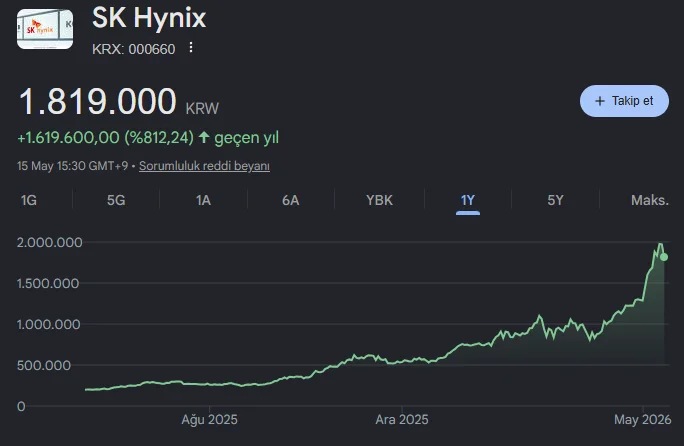Click the 2.000.000 y-axis label
The height and width of the screenshot is (446, 684).
point(49,242)
